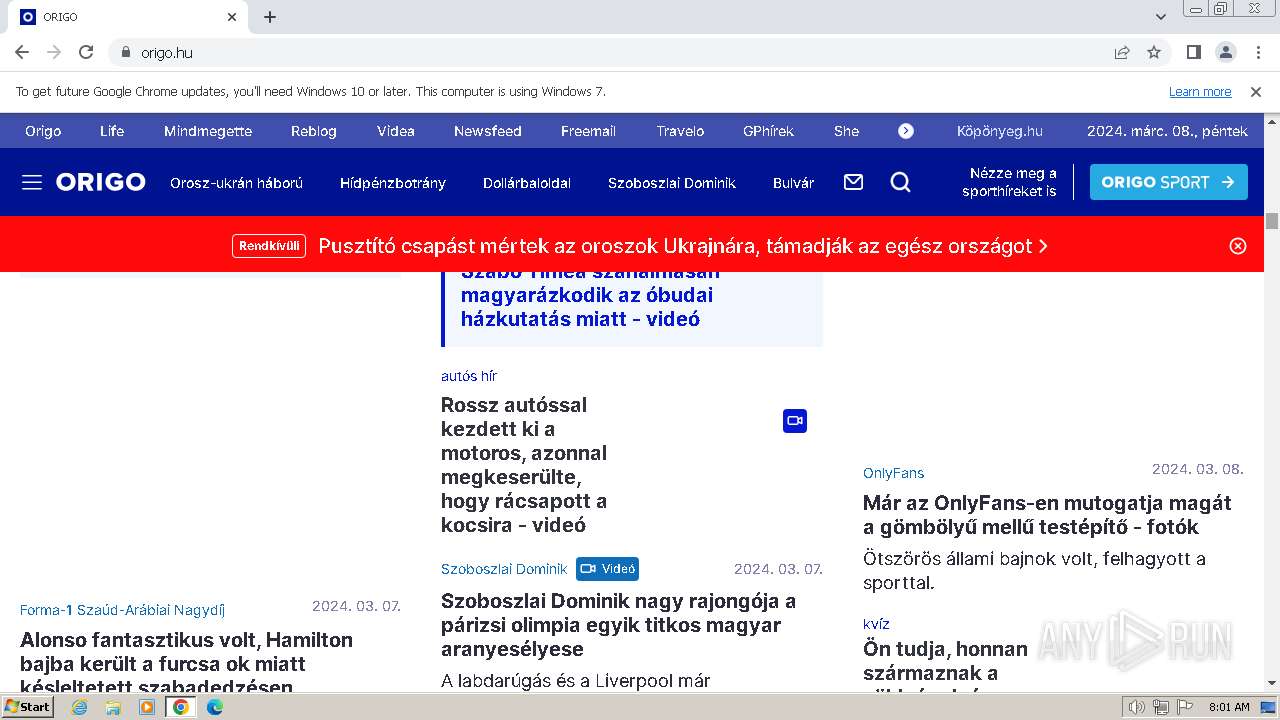This screenshot has width=1280, height=720.
Task: Open Freemail link
Action: 588,131
